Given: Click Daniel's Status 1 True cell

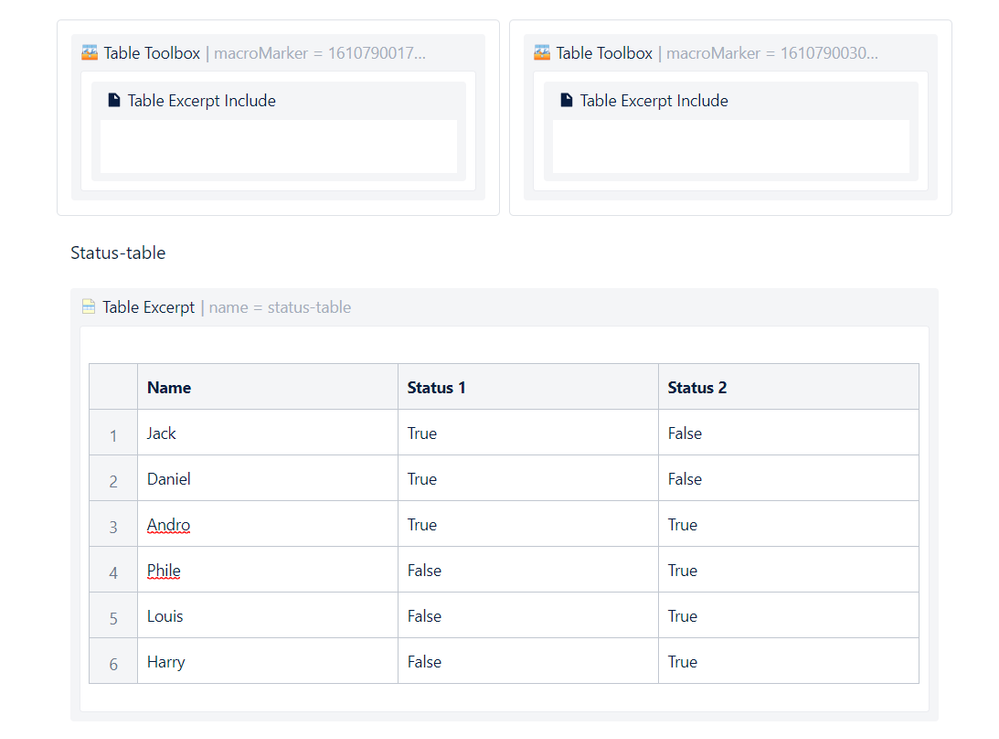Looking at the screenshot, I should 528,478.
